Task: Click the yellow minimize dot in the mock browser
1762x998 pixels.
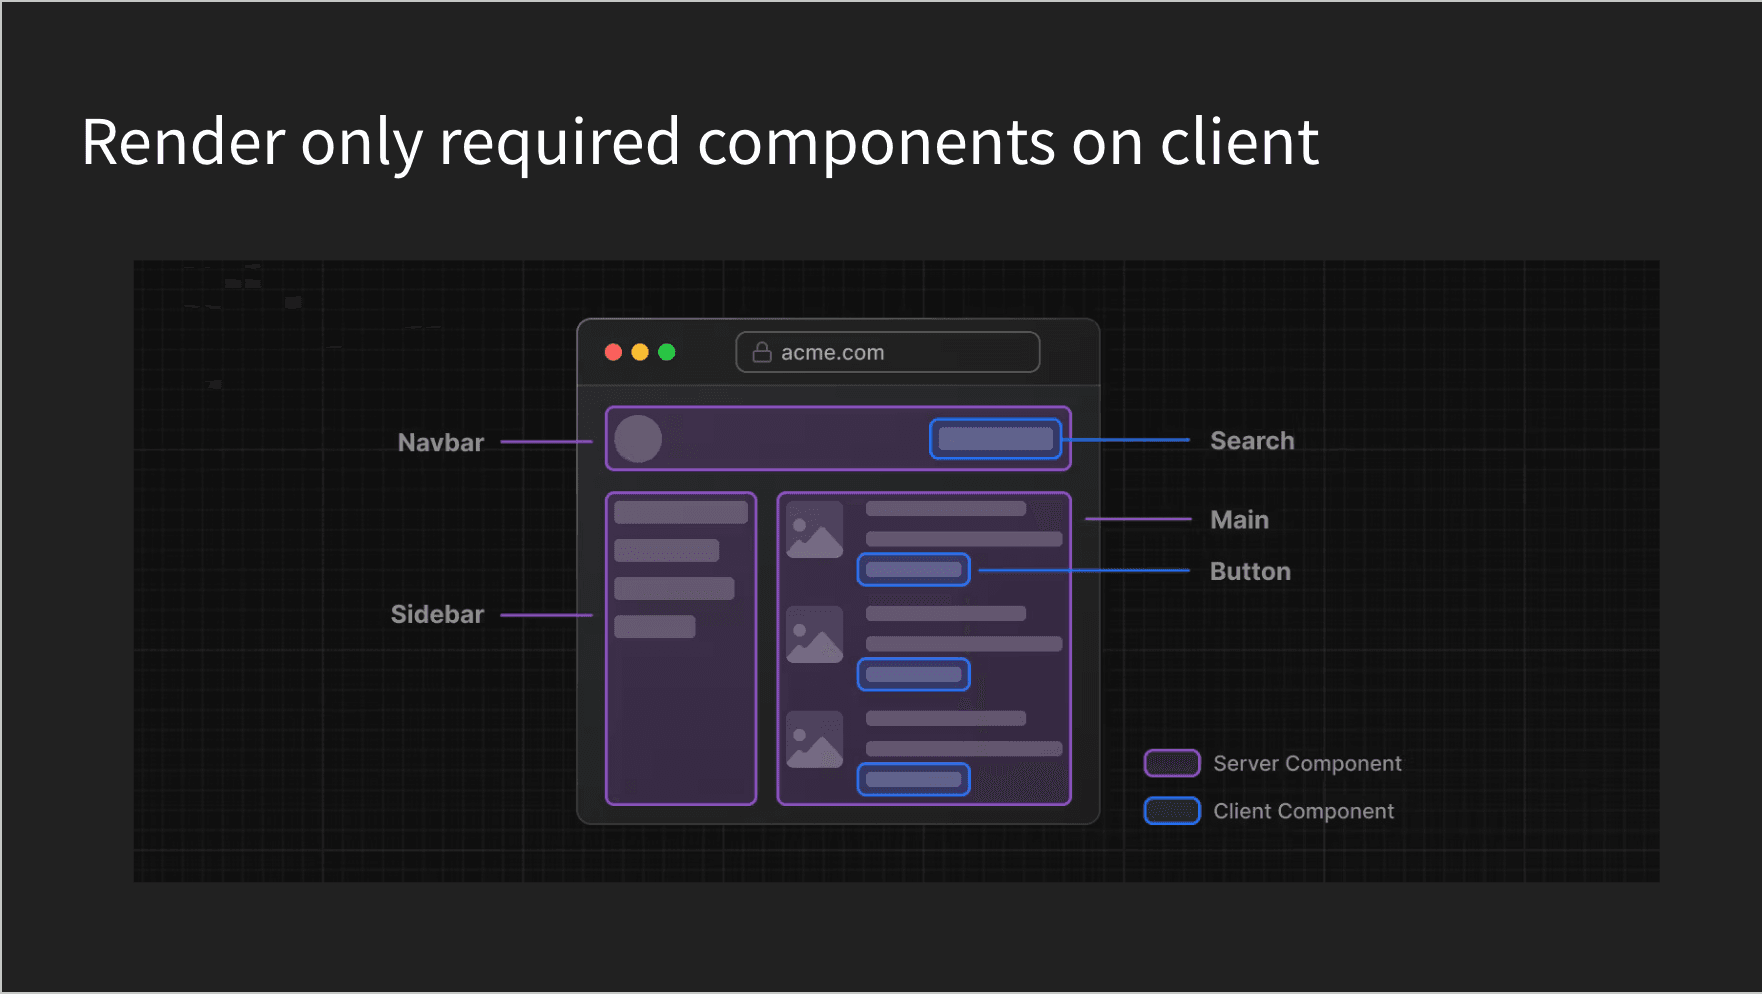Action: click(x=640, y=352)
